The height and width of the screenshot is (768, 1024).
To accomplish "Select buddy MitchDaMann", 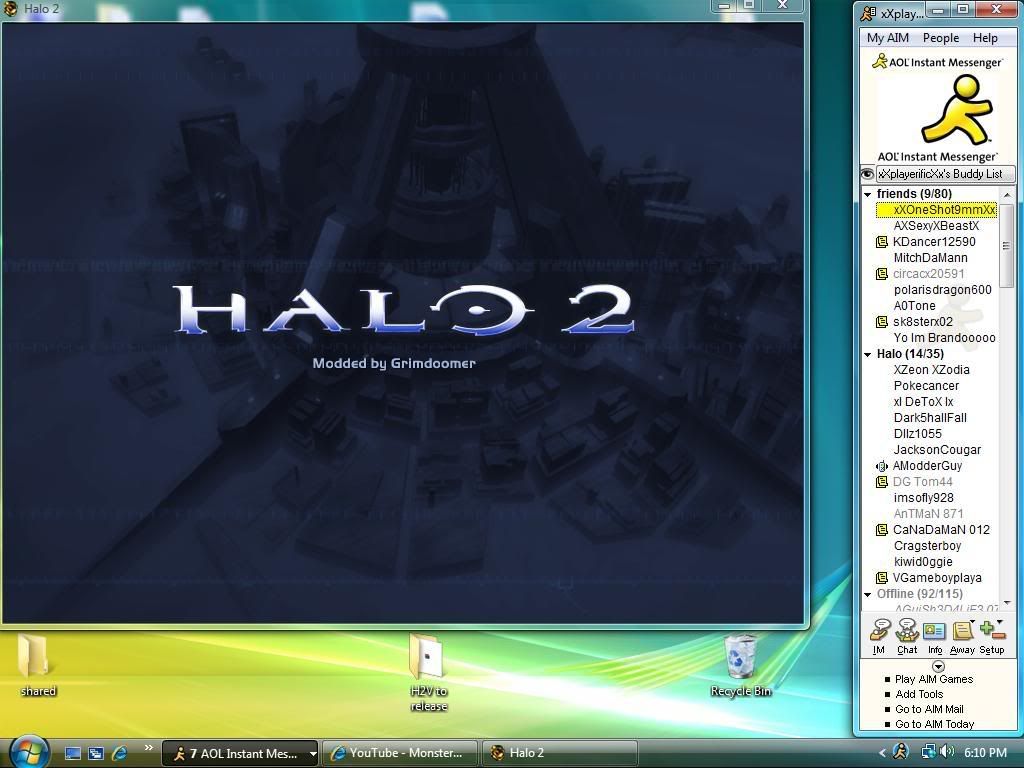I will (x=930, y=258).
